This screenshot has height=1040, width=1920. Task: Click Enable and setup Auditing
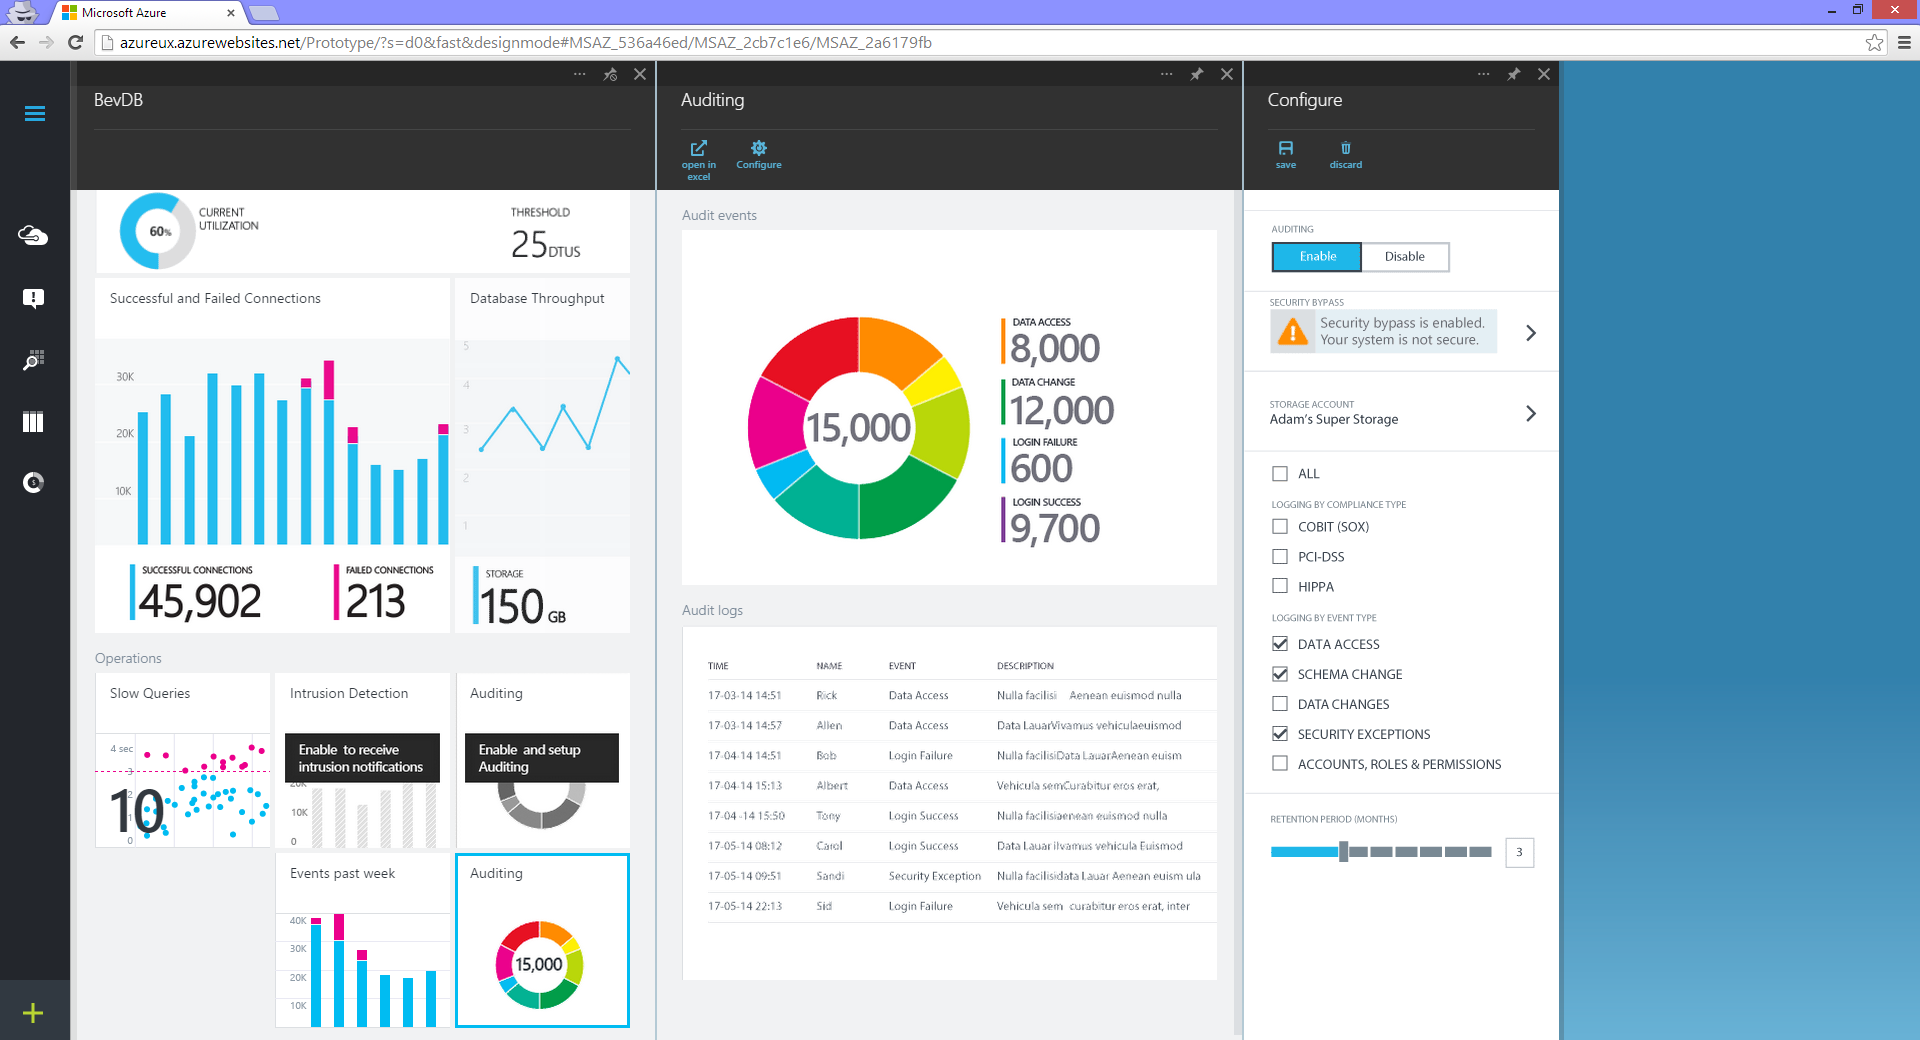[x=541, y=758]
